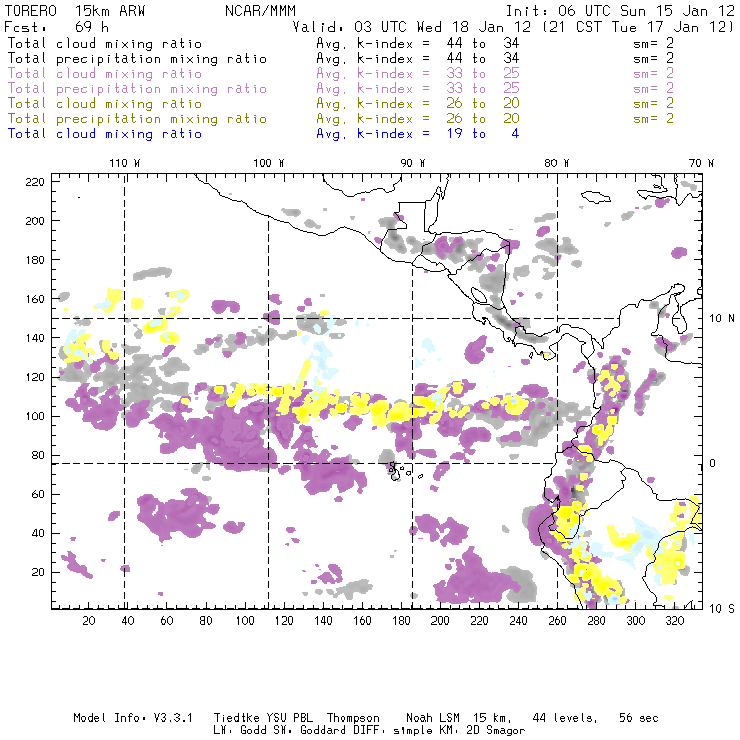
Task: Click 'Model Info: V3.3.1' footer text
Action: (133, 718)
